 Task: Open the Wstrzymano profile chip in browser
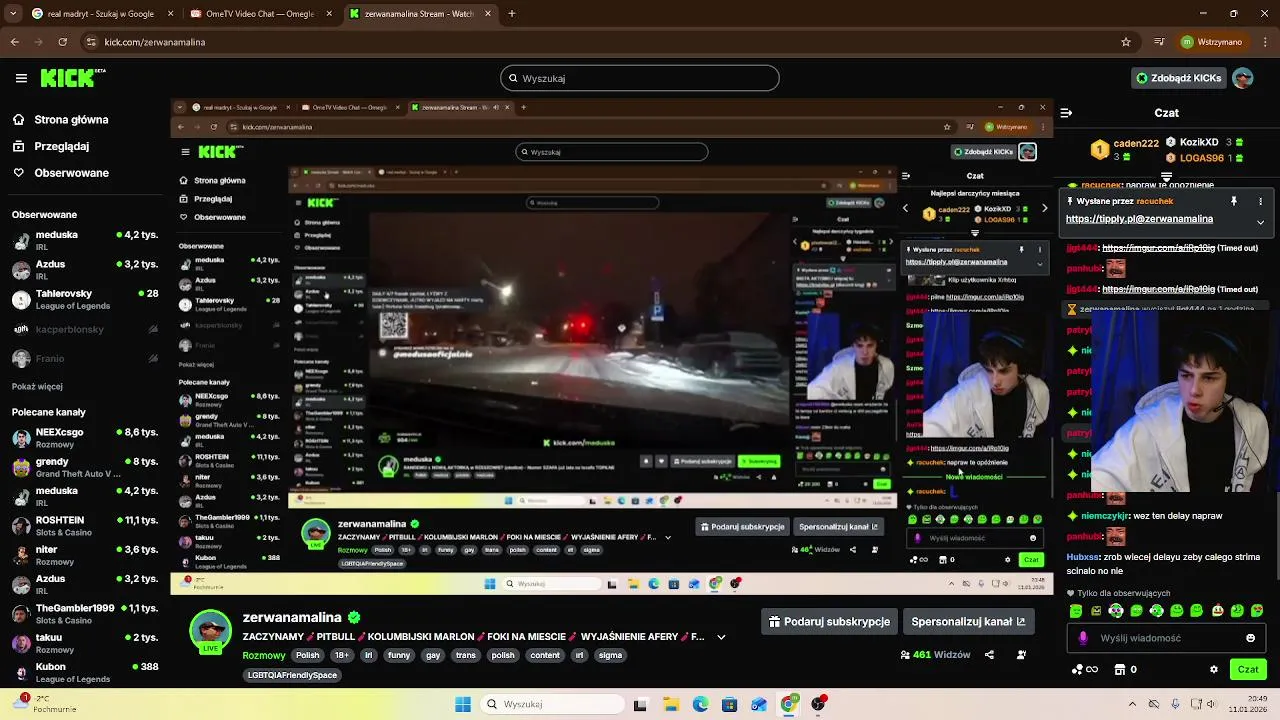point(1213,42)
